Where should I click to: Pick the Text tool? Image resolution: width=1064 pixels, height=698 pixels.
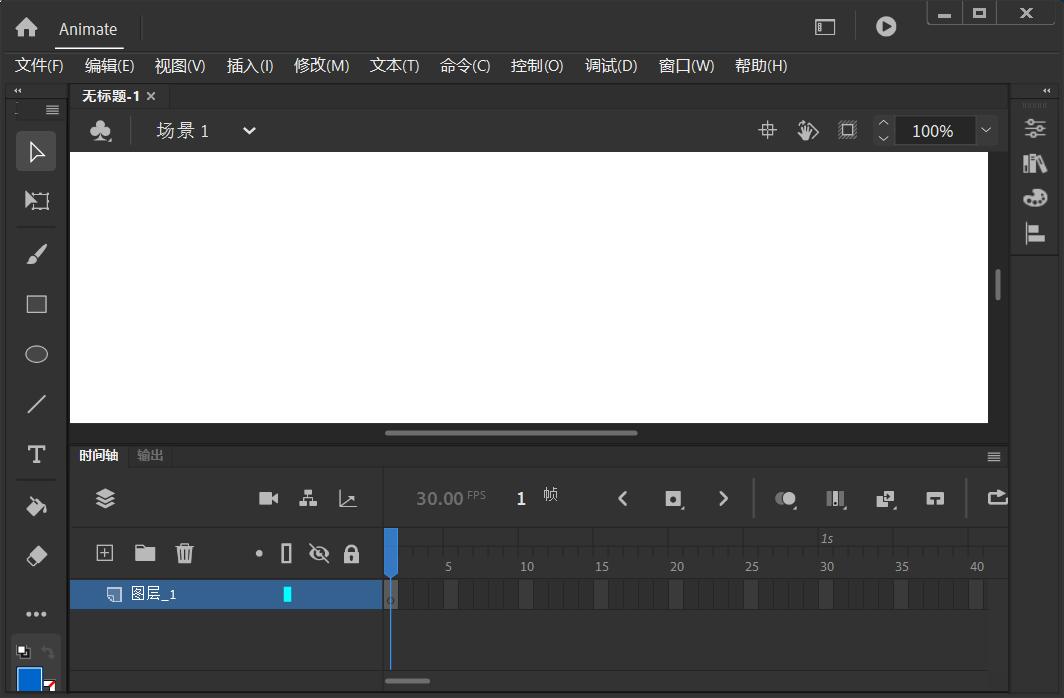click(x=36, y=455)
